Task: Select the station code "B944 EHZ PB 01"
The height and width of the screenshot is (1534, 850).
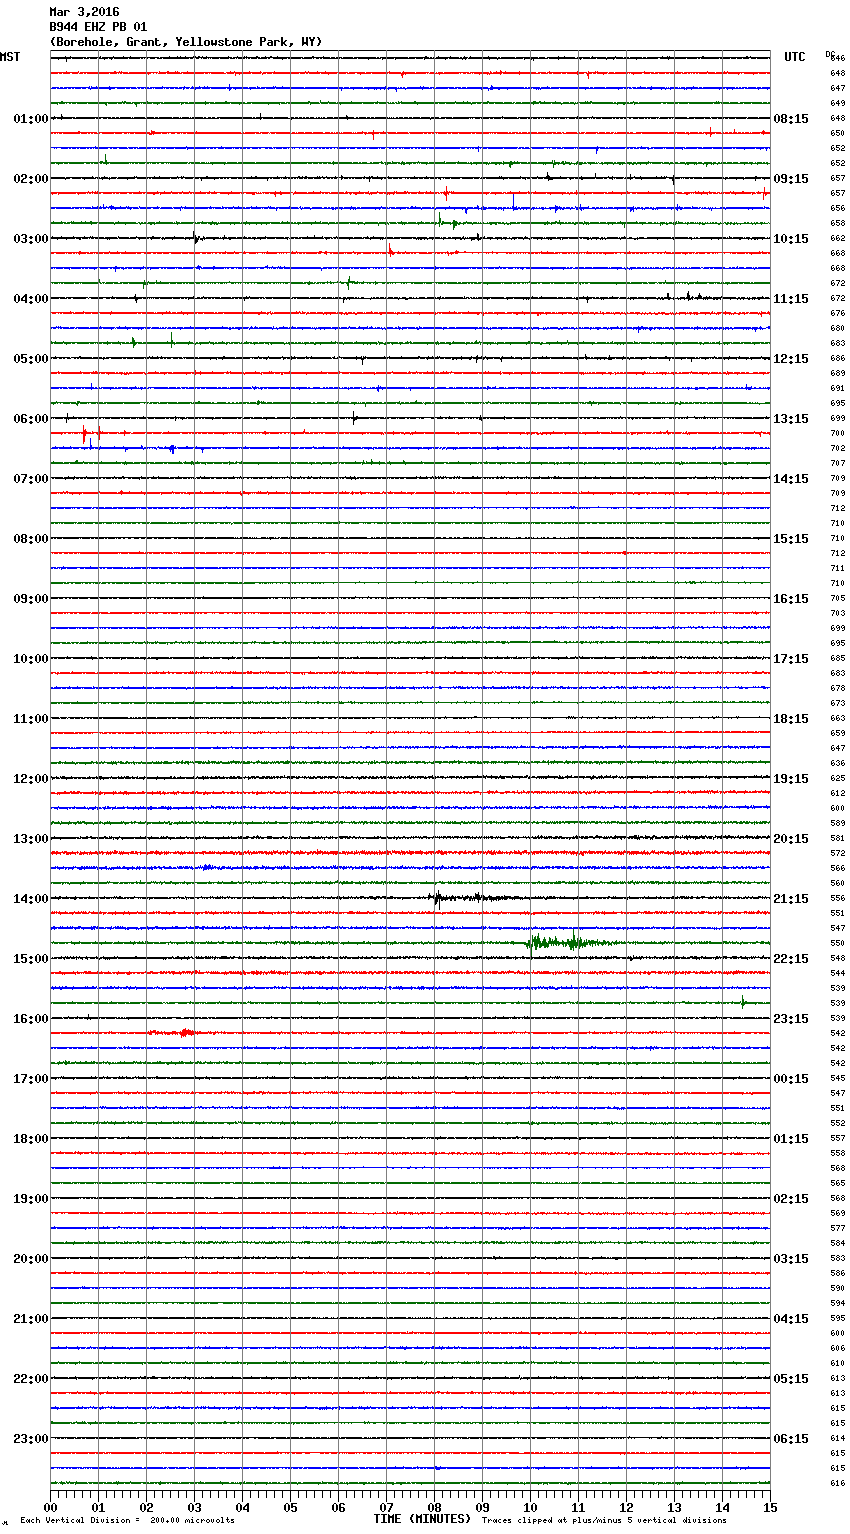Action: tap(98, 27)
